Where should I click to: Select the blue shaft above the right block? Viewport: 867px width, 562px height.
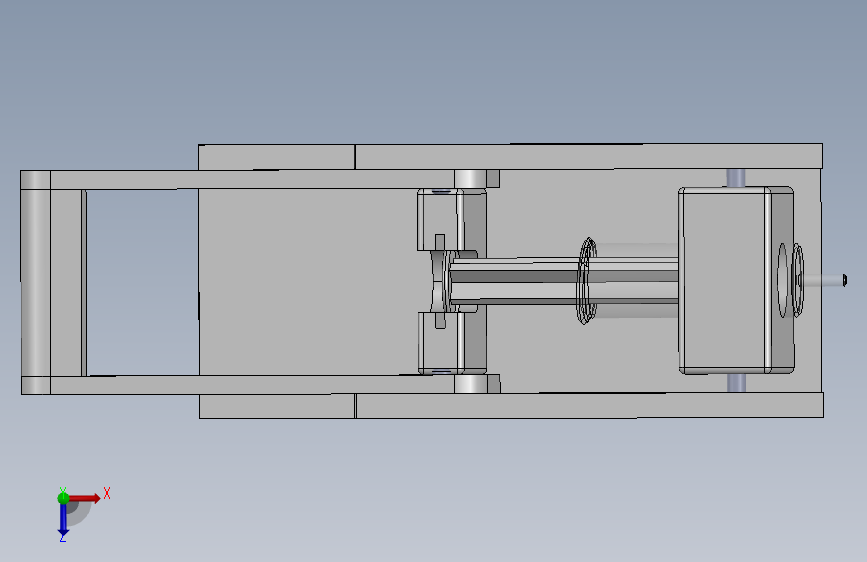click(x=736, y=178)
